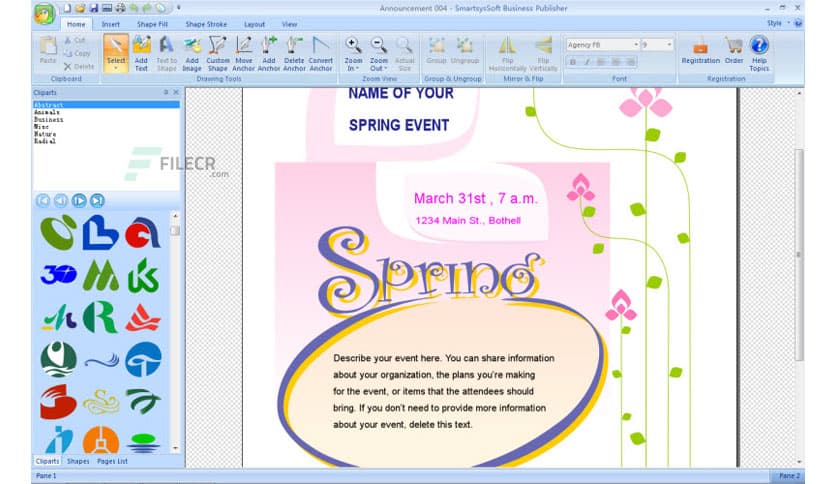Pin the Cliparts panel with auto-hide button

coord(166,92)
